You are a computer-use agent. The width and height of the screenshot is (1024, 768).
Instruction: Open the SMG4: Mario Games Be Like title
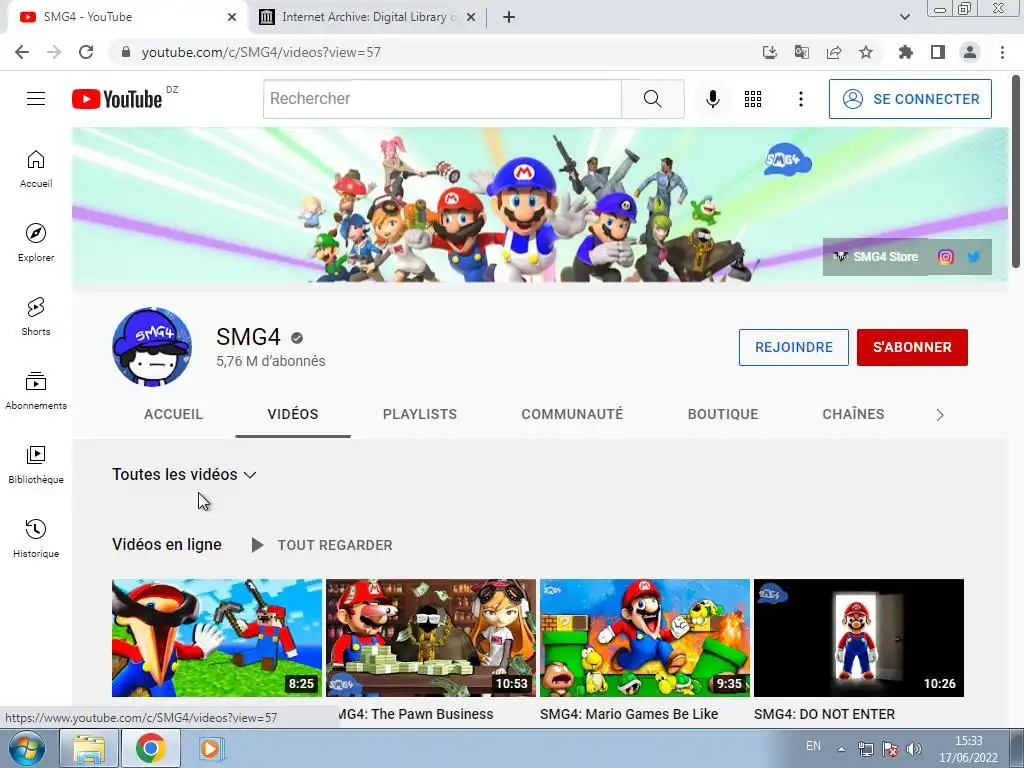(x=629, y=714)
